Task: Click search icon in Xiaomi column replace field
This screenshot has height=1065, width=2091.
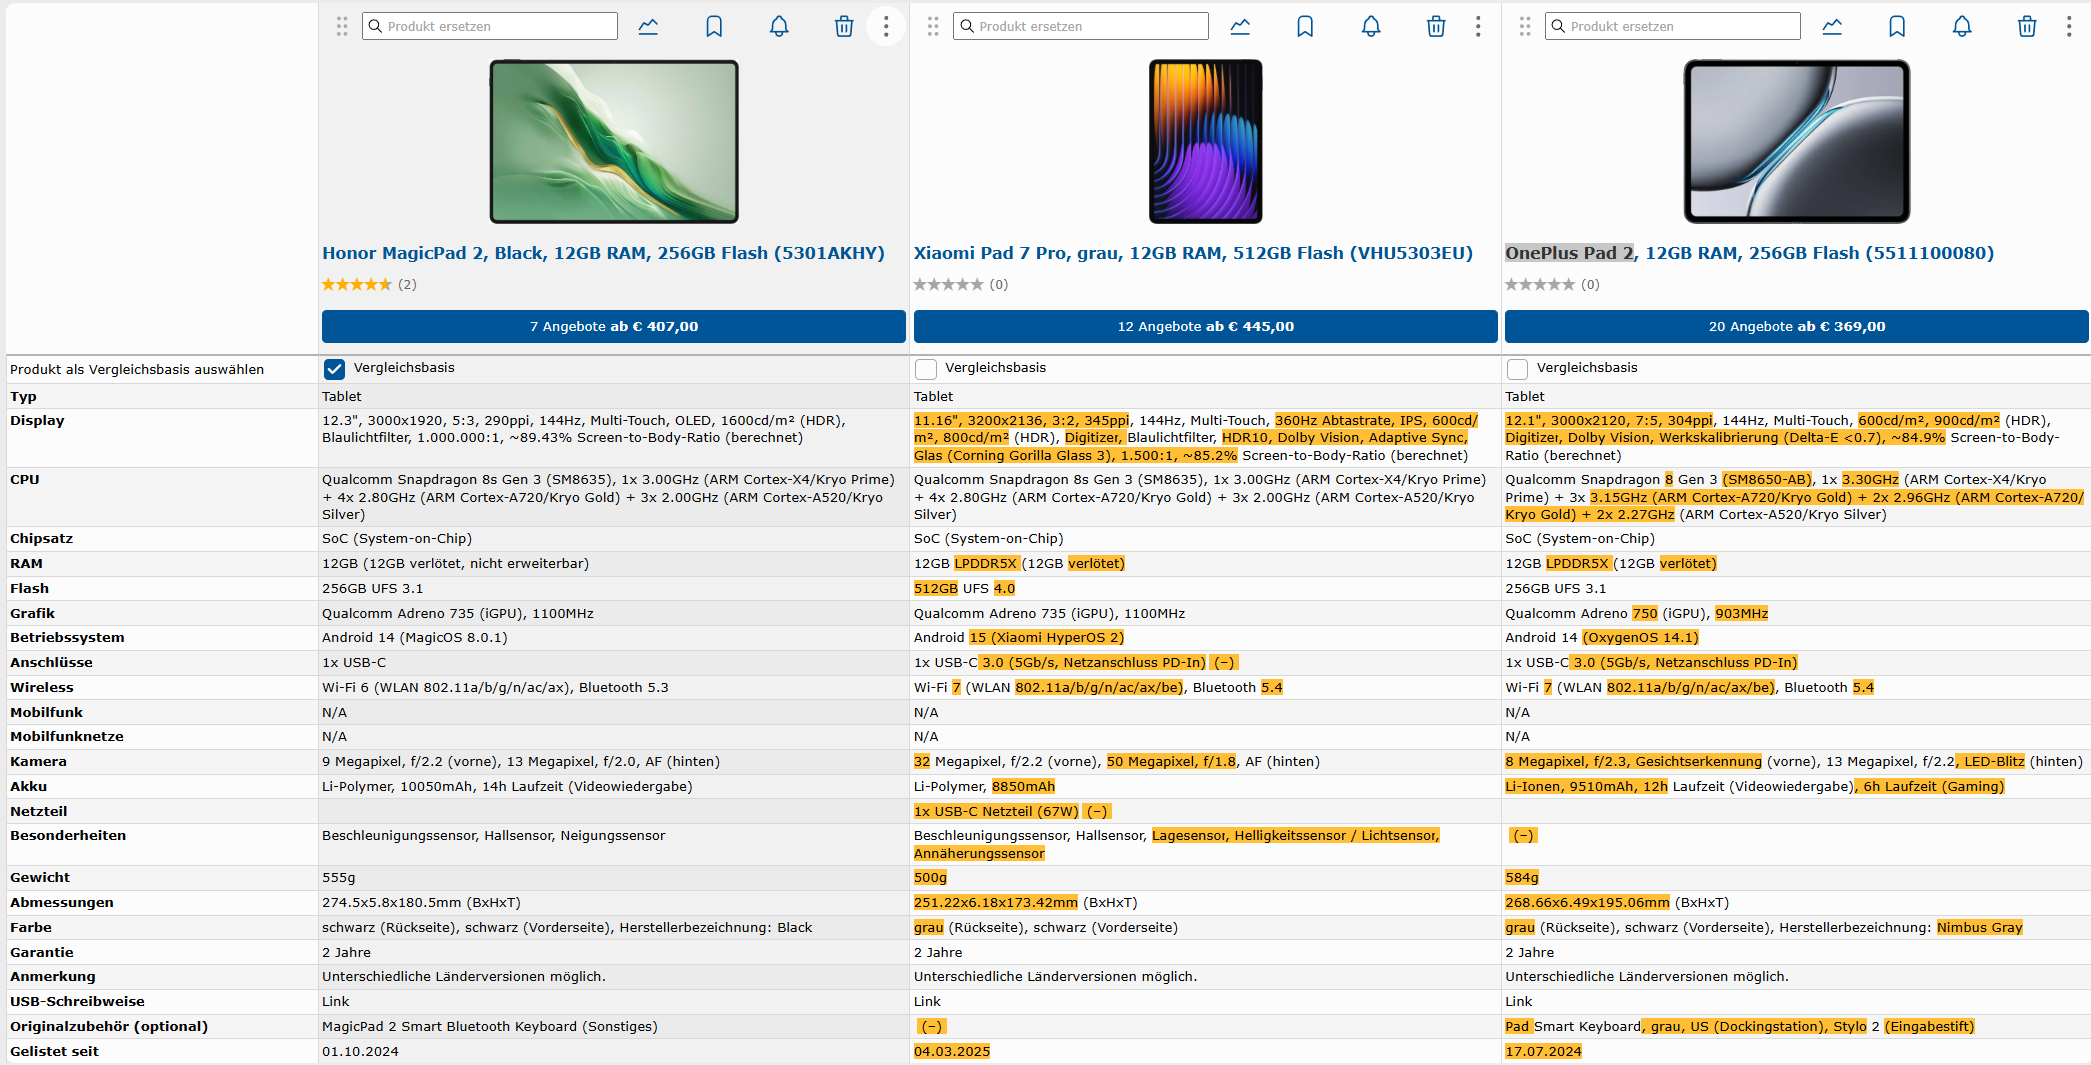Action: click(x=967, y=26)
